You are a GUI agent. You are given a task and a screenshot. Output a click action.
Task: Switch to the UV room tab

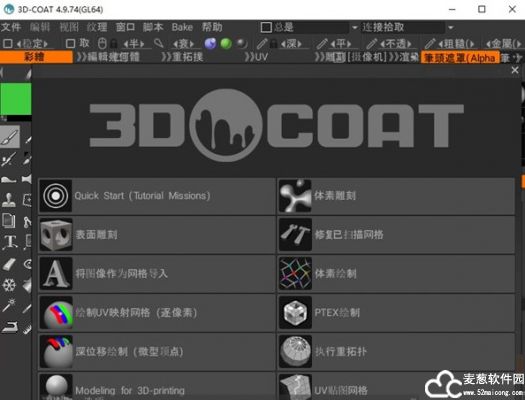pyautogui.click(x=256, y=57)
